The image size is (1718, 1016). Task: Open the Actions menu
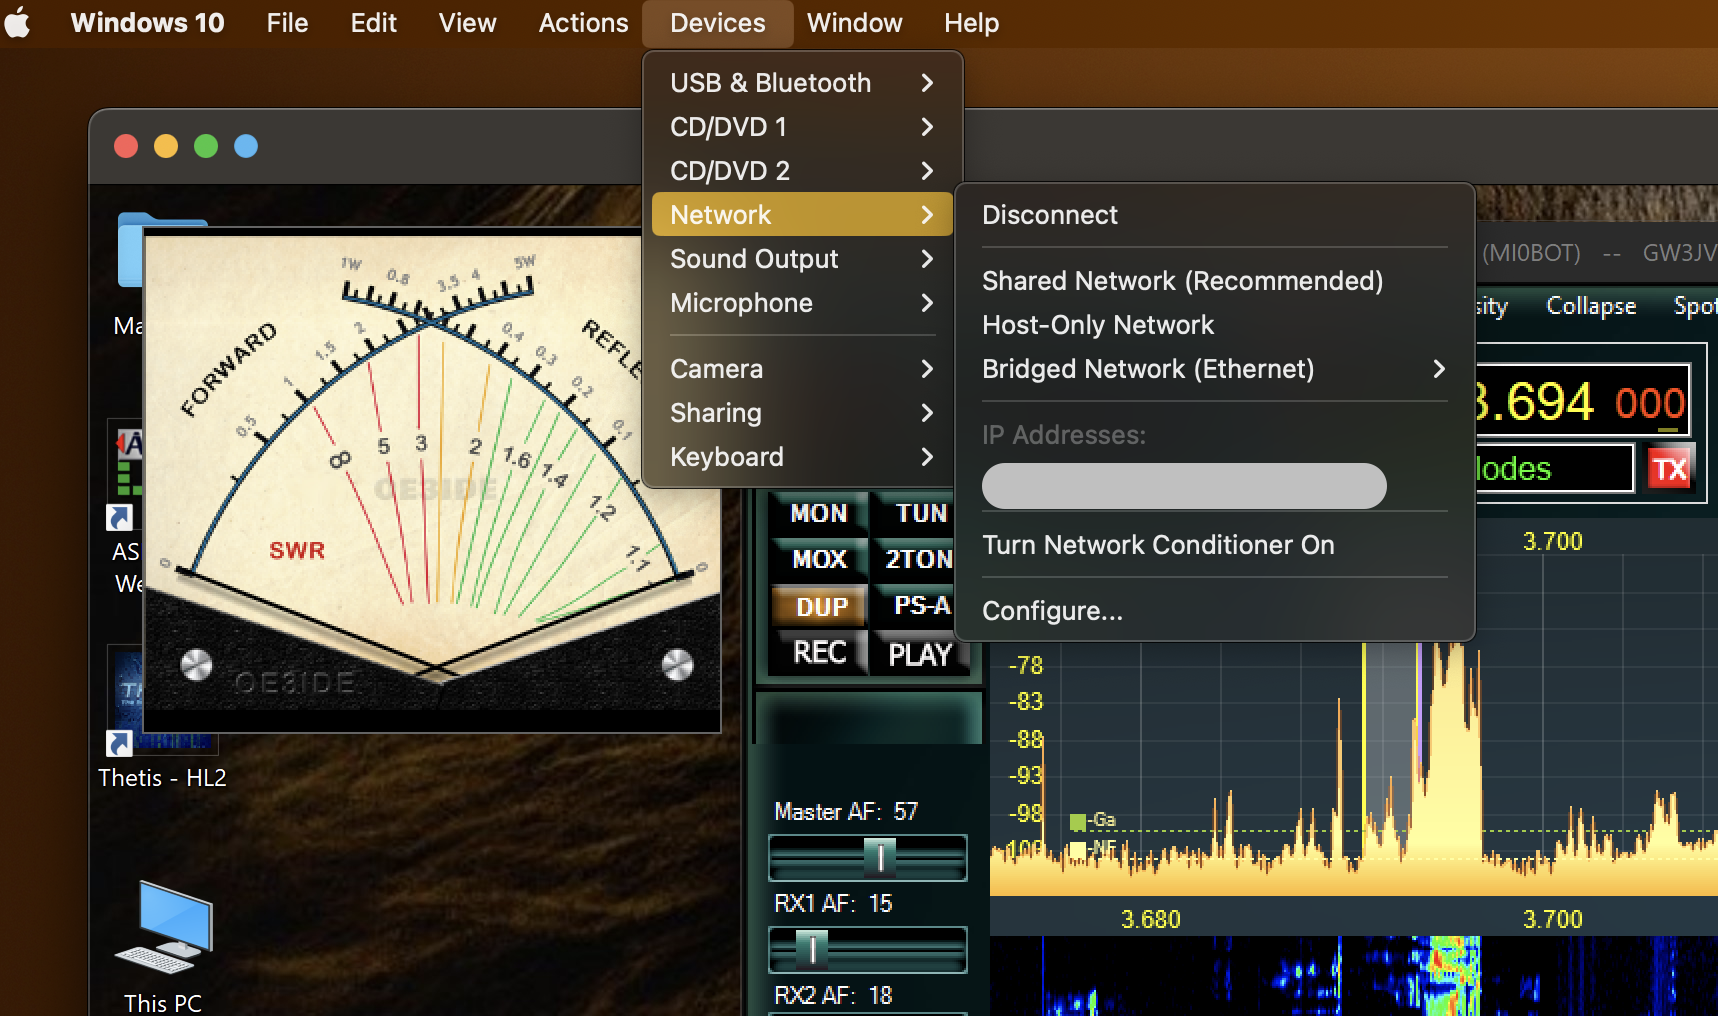tap(583, 23)
